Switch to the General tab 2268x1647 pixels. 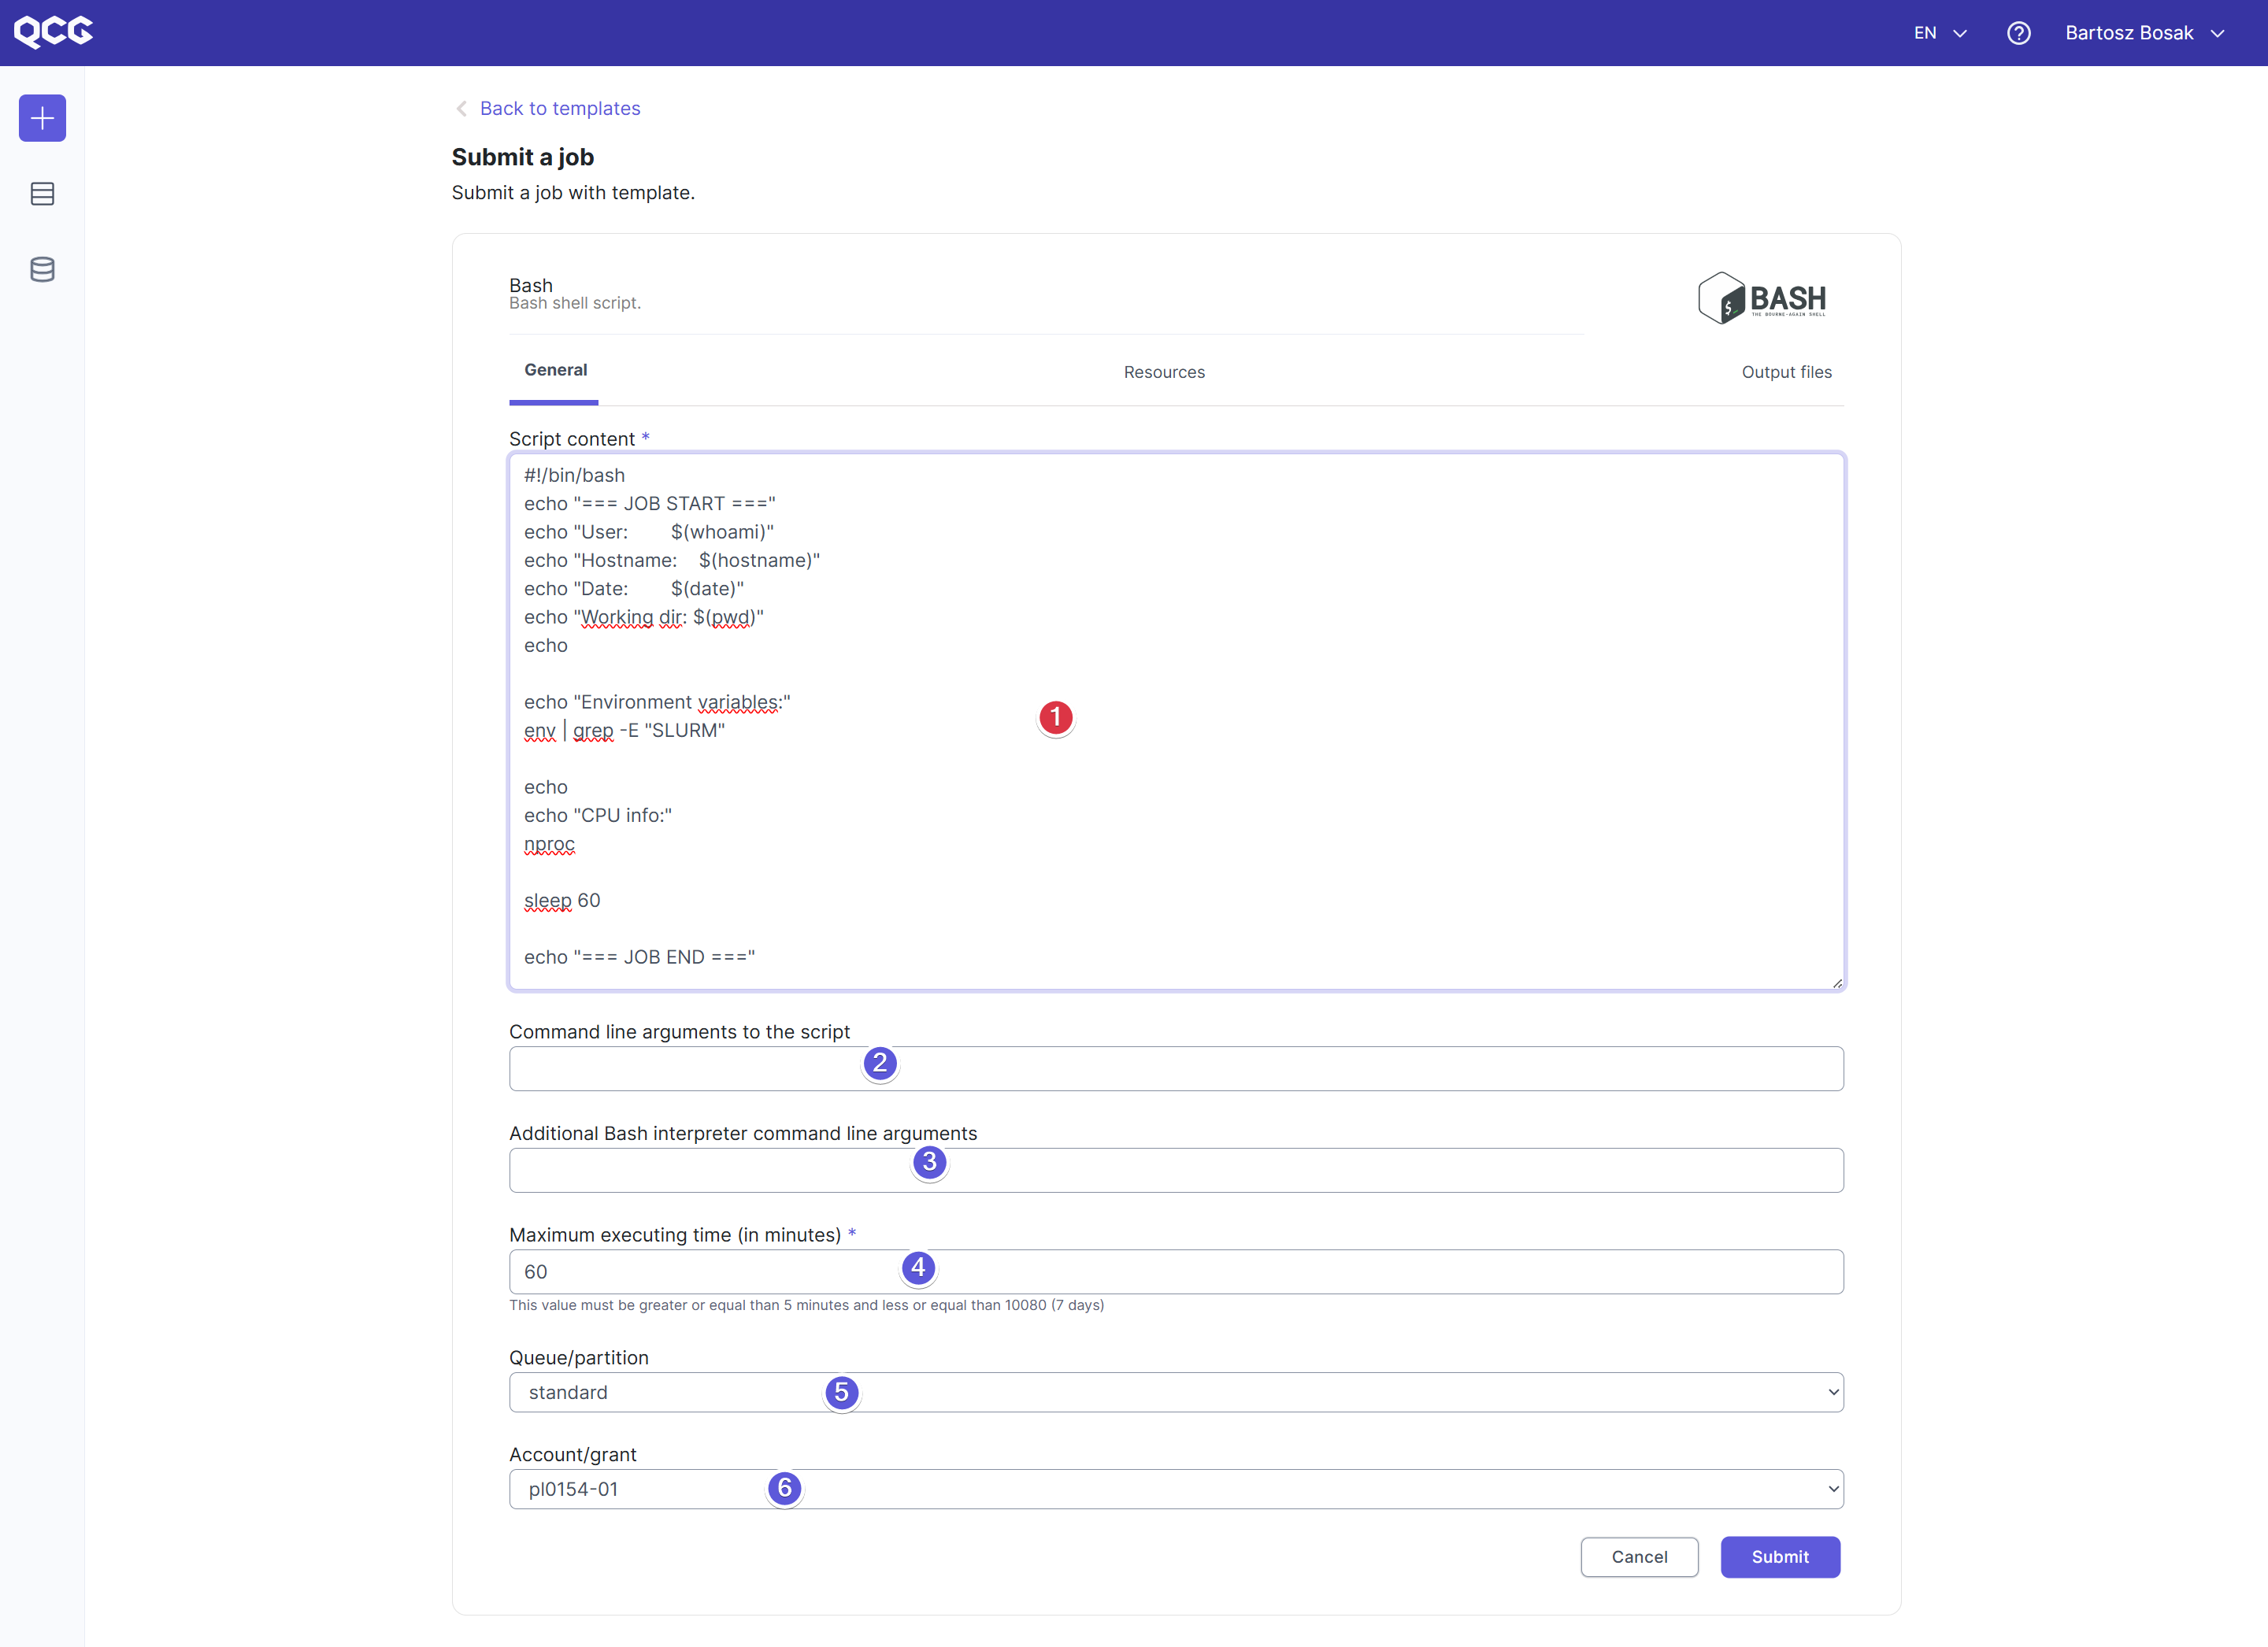pyautogui.click(x=555, y=370)
